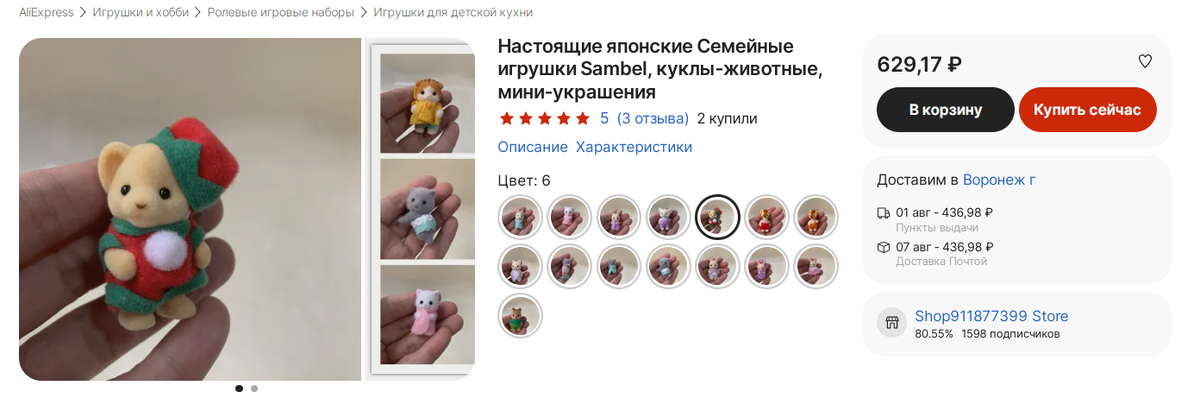Click Купить сейчас button
Viewport: 1200px width, 411px height.
tap(1088, 110)
